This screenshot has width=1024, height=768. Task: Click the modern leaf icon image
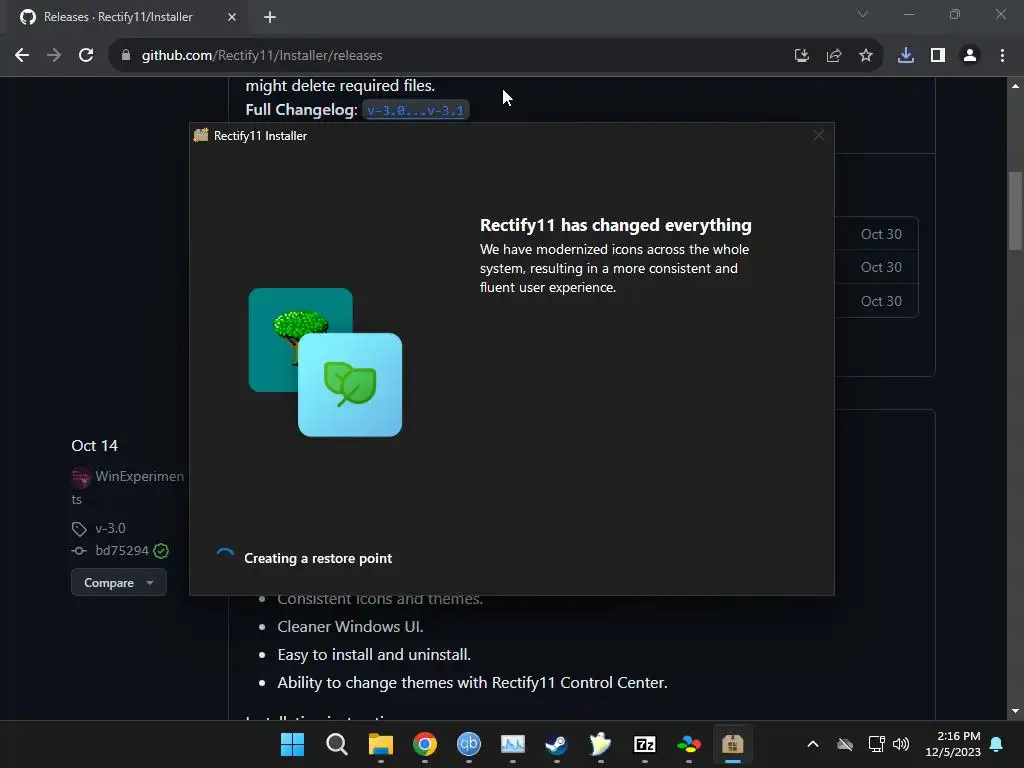[350, 385]
